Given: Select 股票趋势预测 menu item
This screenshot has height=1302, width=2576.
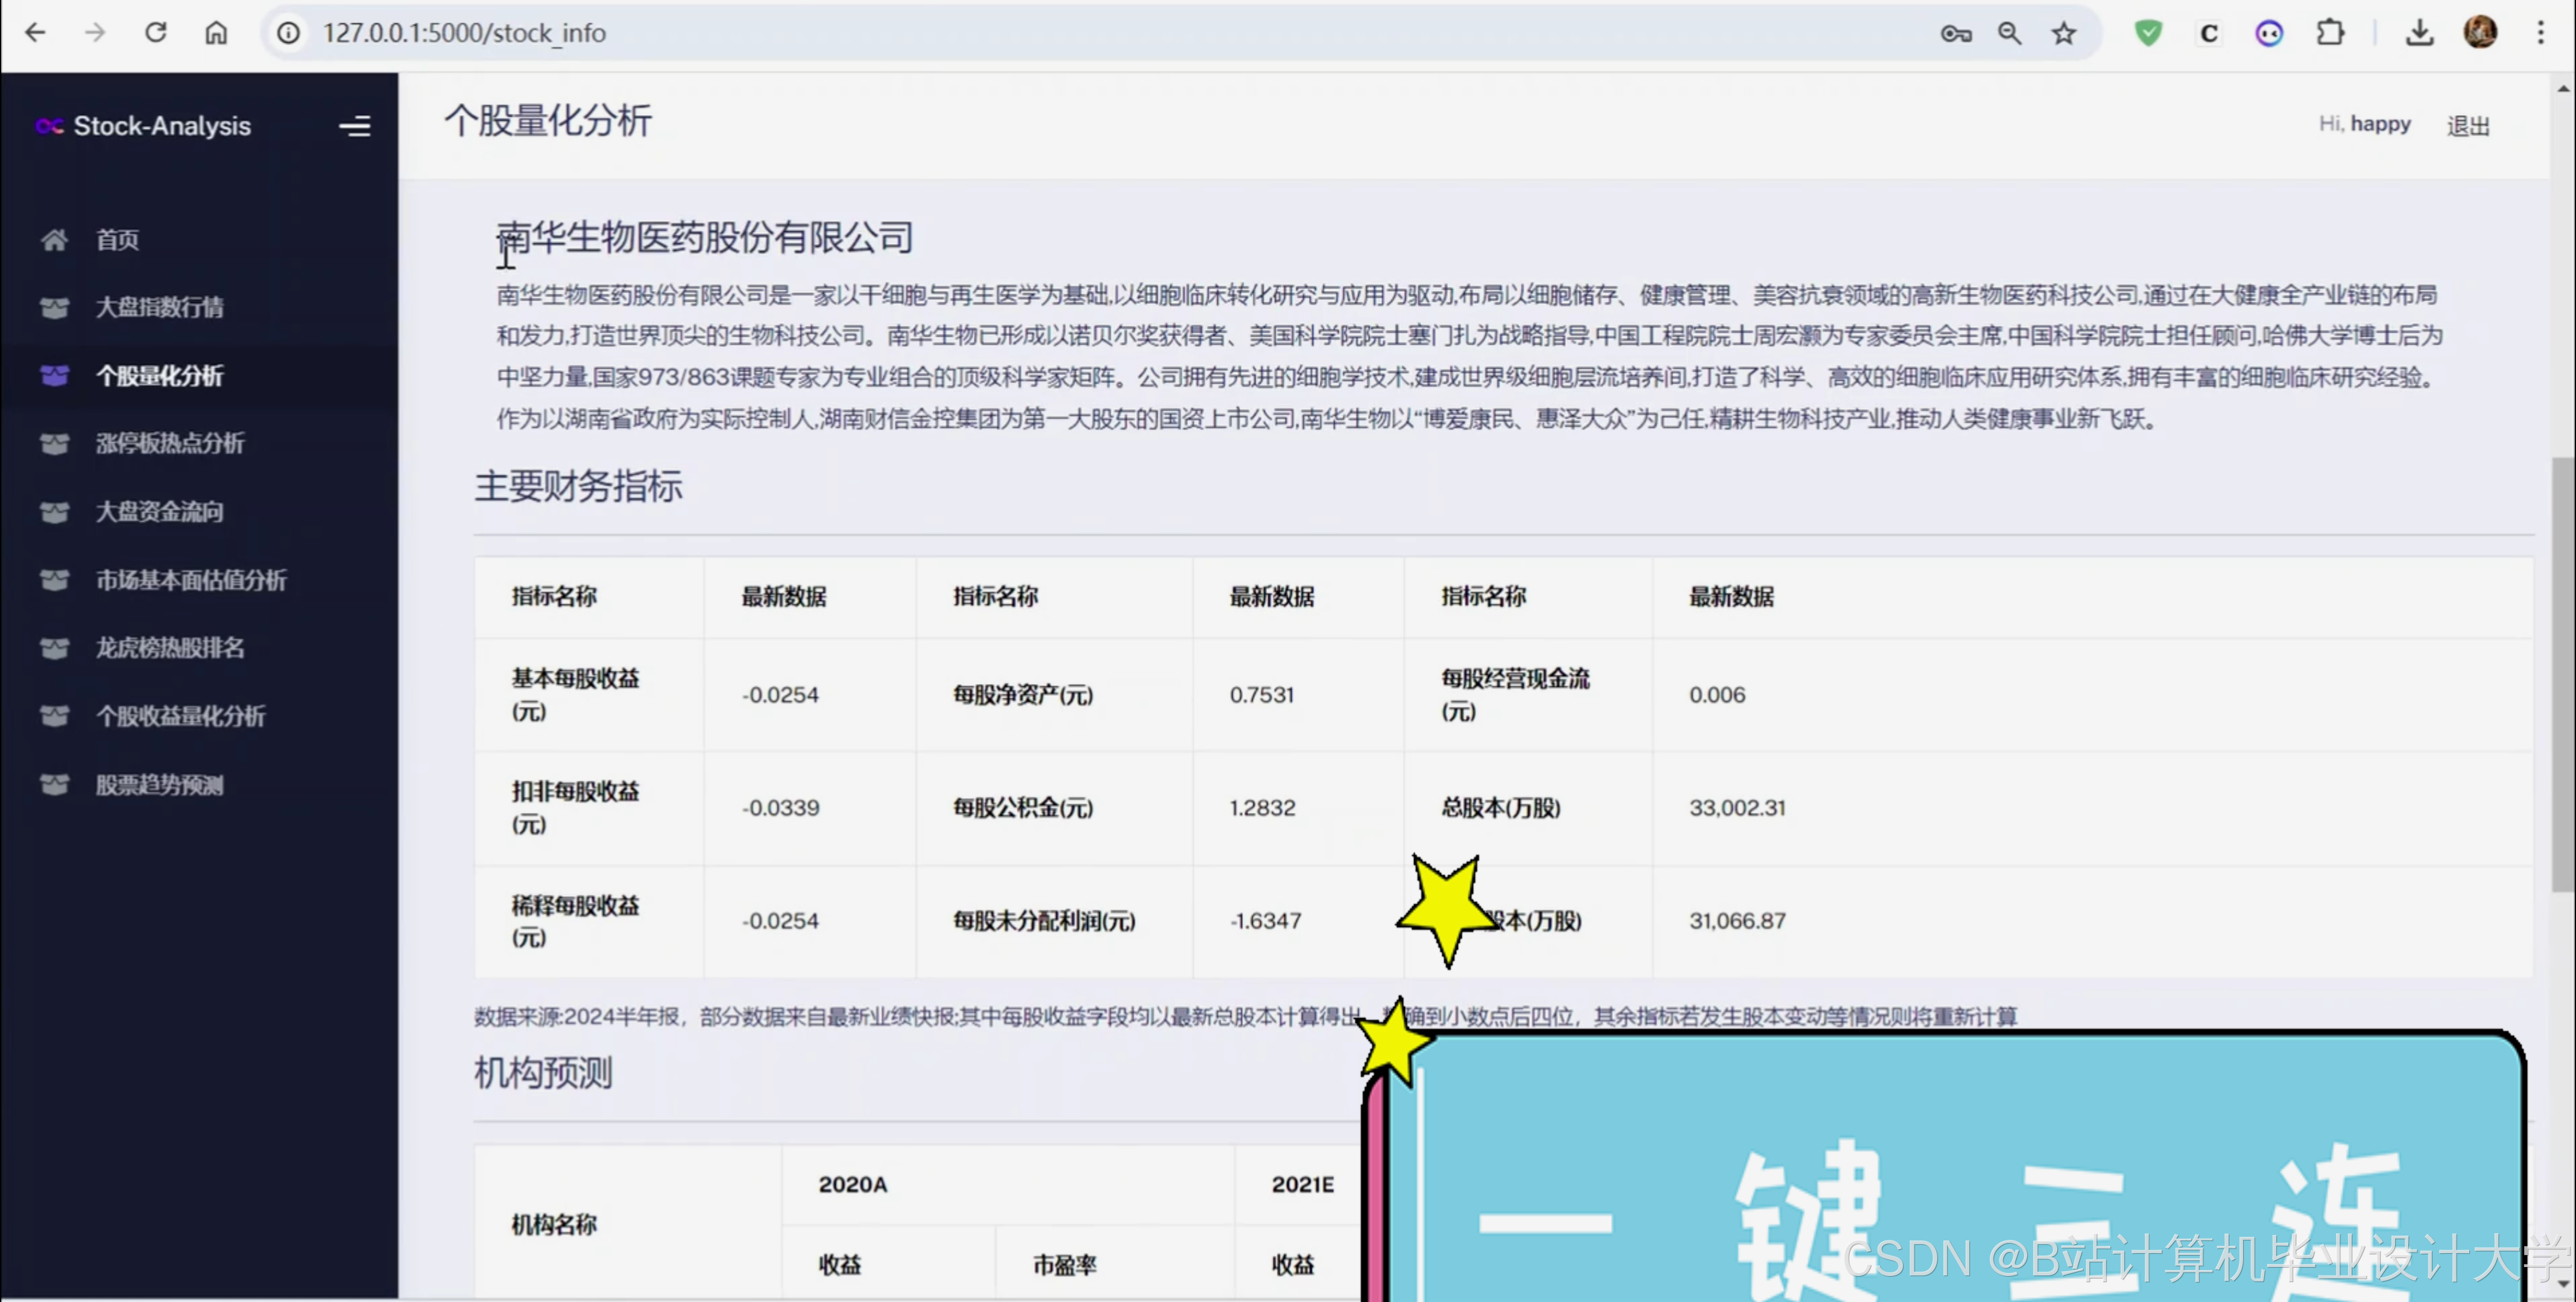Looking at the screenshot, I should click(x=159, y=784).
